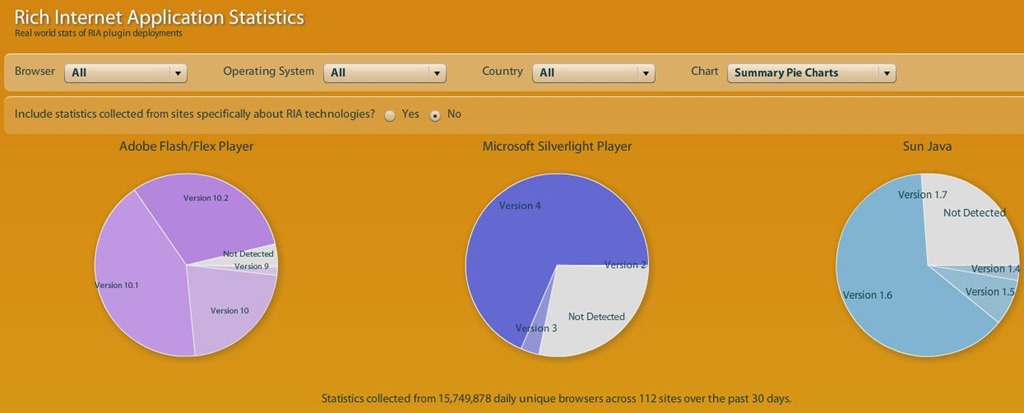This screenshot has width=1024, height=413.
Task: Click the Microsoft Silverlight Player chart title
Action: (x=557, y=146)
